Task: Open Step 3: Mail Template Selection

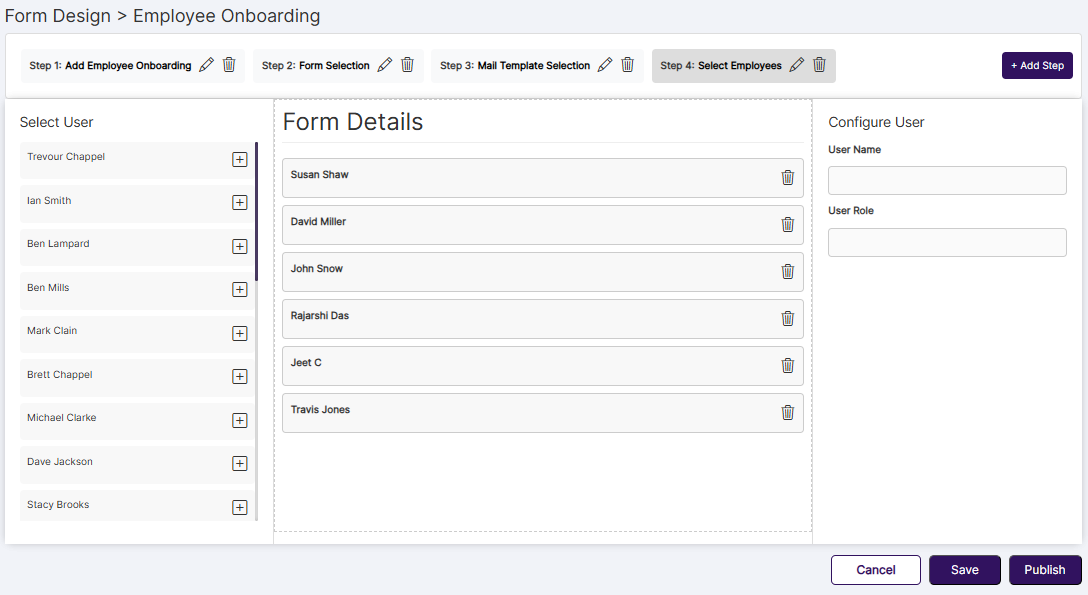Action: point(513,64)
